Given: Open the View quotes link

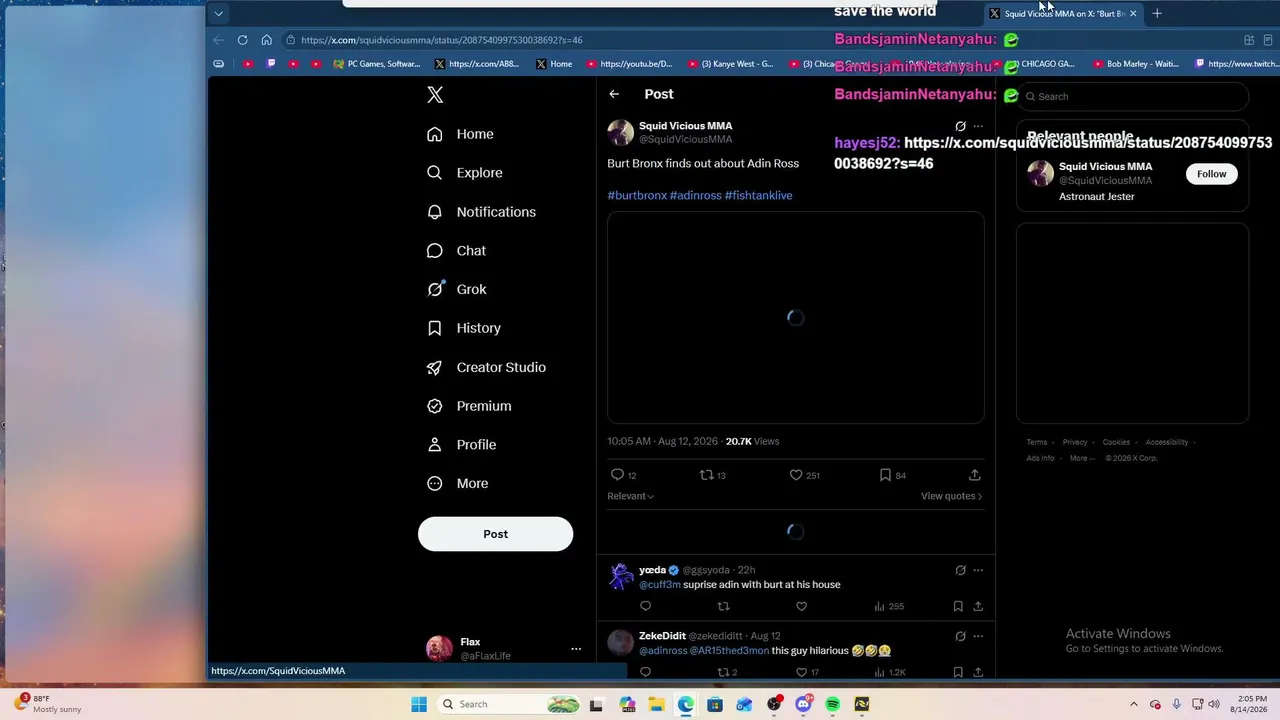Looking at the screenshot, I should coord(951,496).
